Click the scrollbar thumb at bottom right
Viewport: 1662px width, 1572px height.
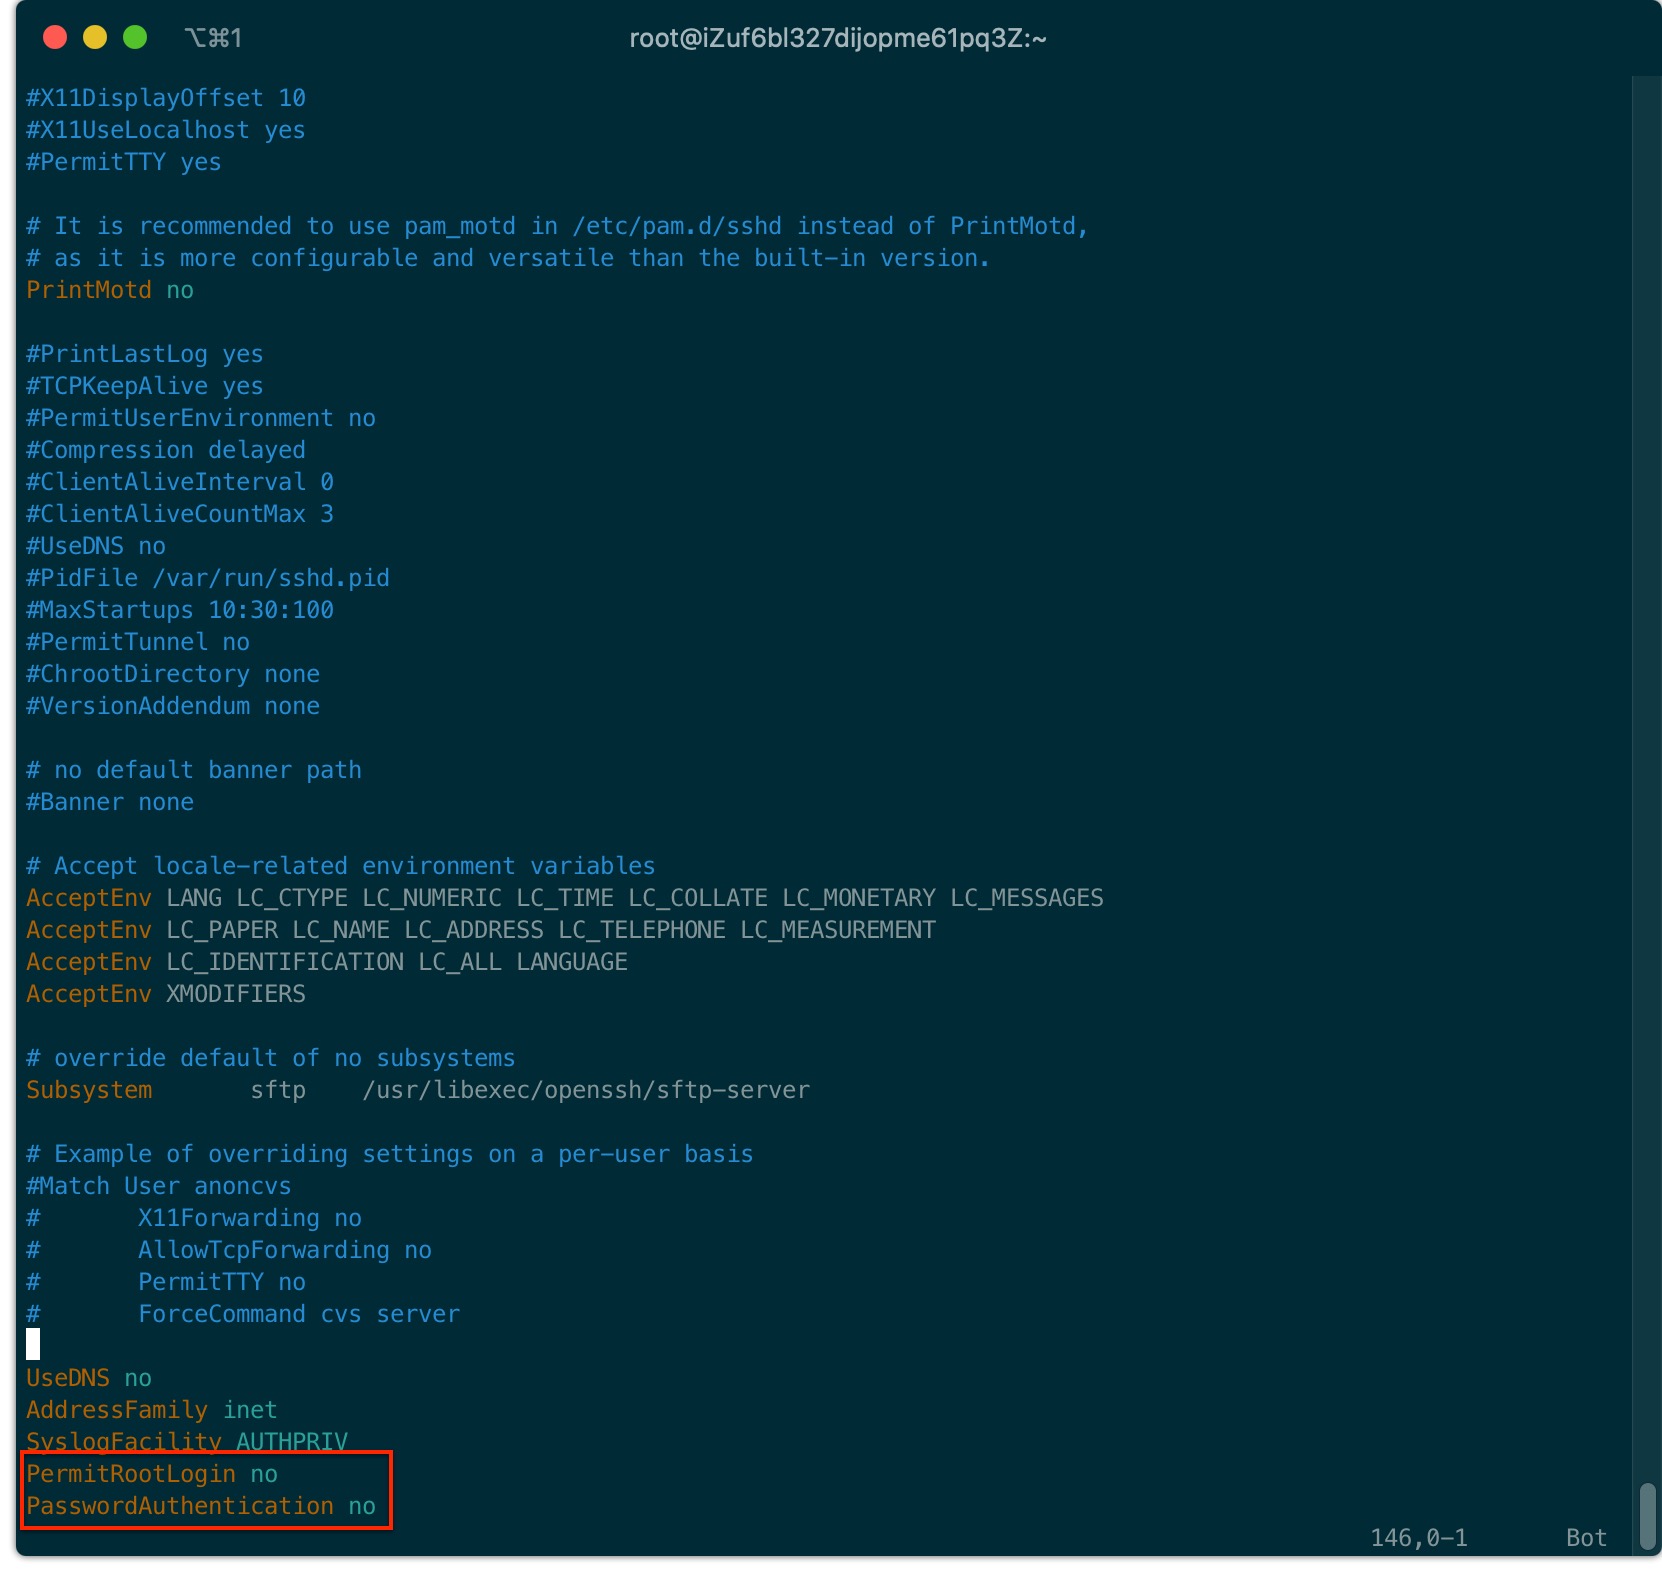(x=1648, y=1516)
